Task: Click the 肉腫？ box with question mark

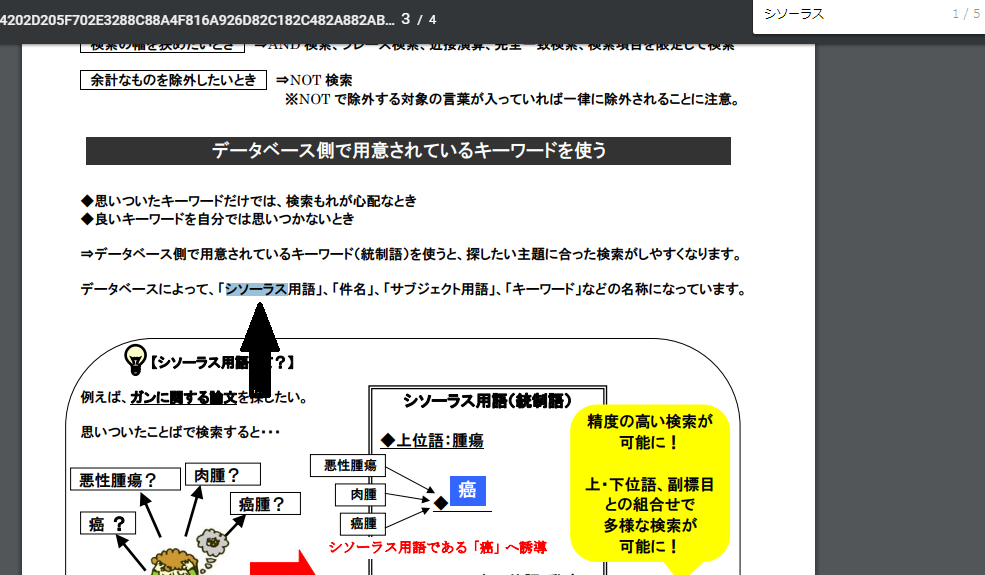Action: (x=223, y=474)
